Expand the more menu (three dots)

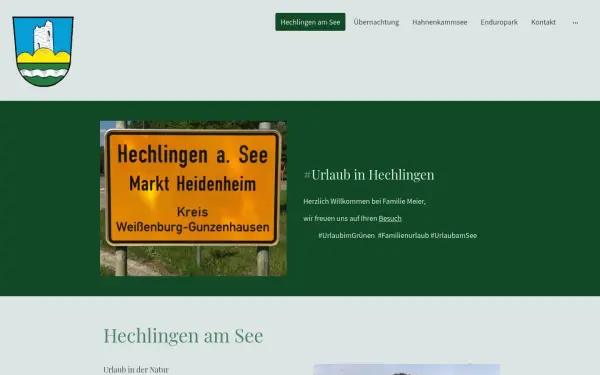coord(575,23)
